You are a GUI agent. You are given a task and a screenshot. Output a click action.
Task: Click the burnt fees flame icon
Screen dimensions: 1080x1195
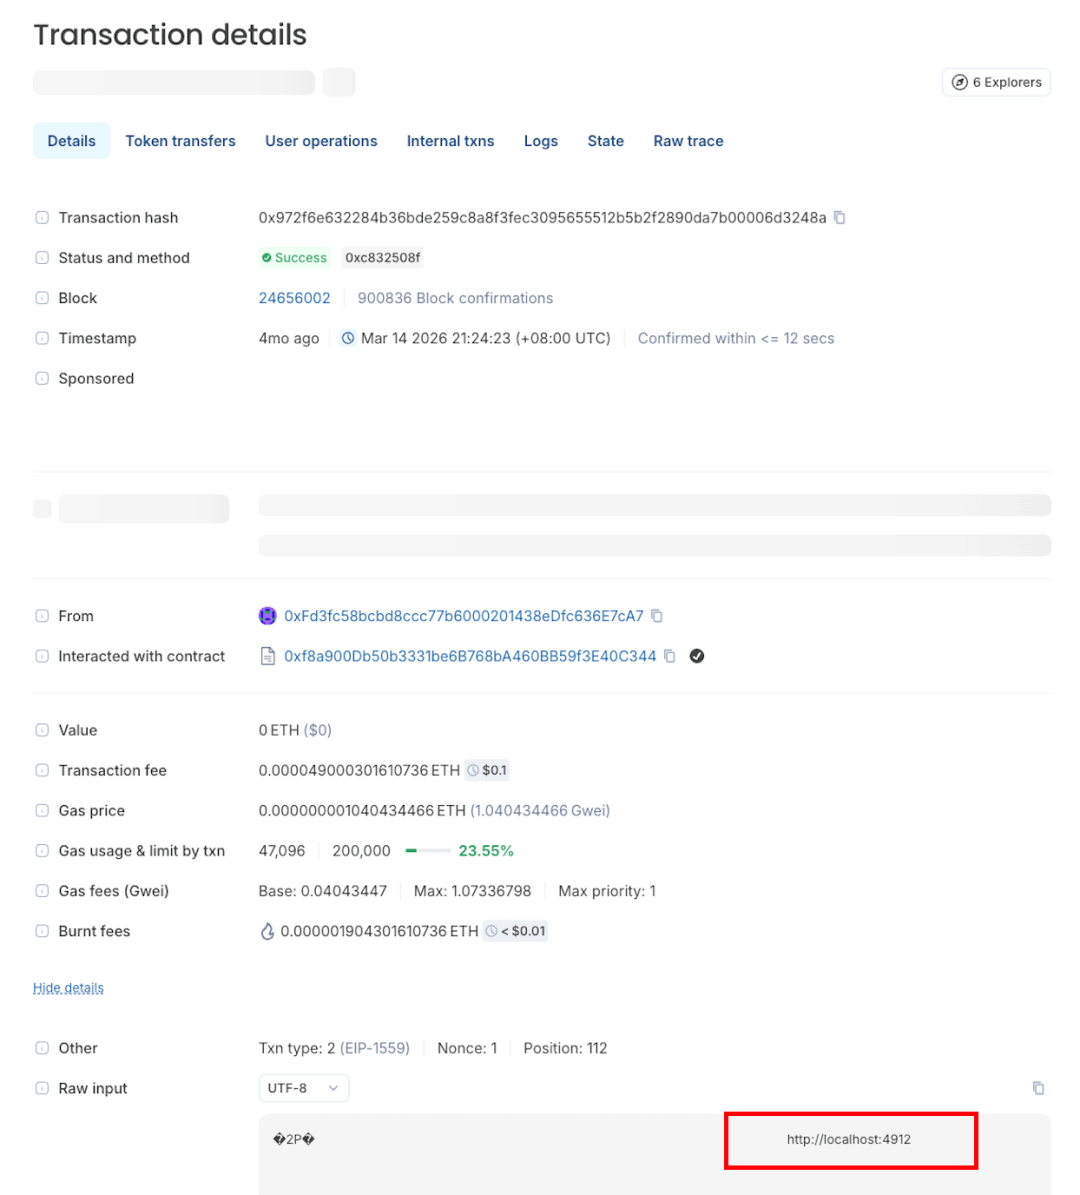click(x=267, y=931)
